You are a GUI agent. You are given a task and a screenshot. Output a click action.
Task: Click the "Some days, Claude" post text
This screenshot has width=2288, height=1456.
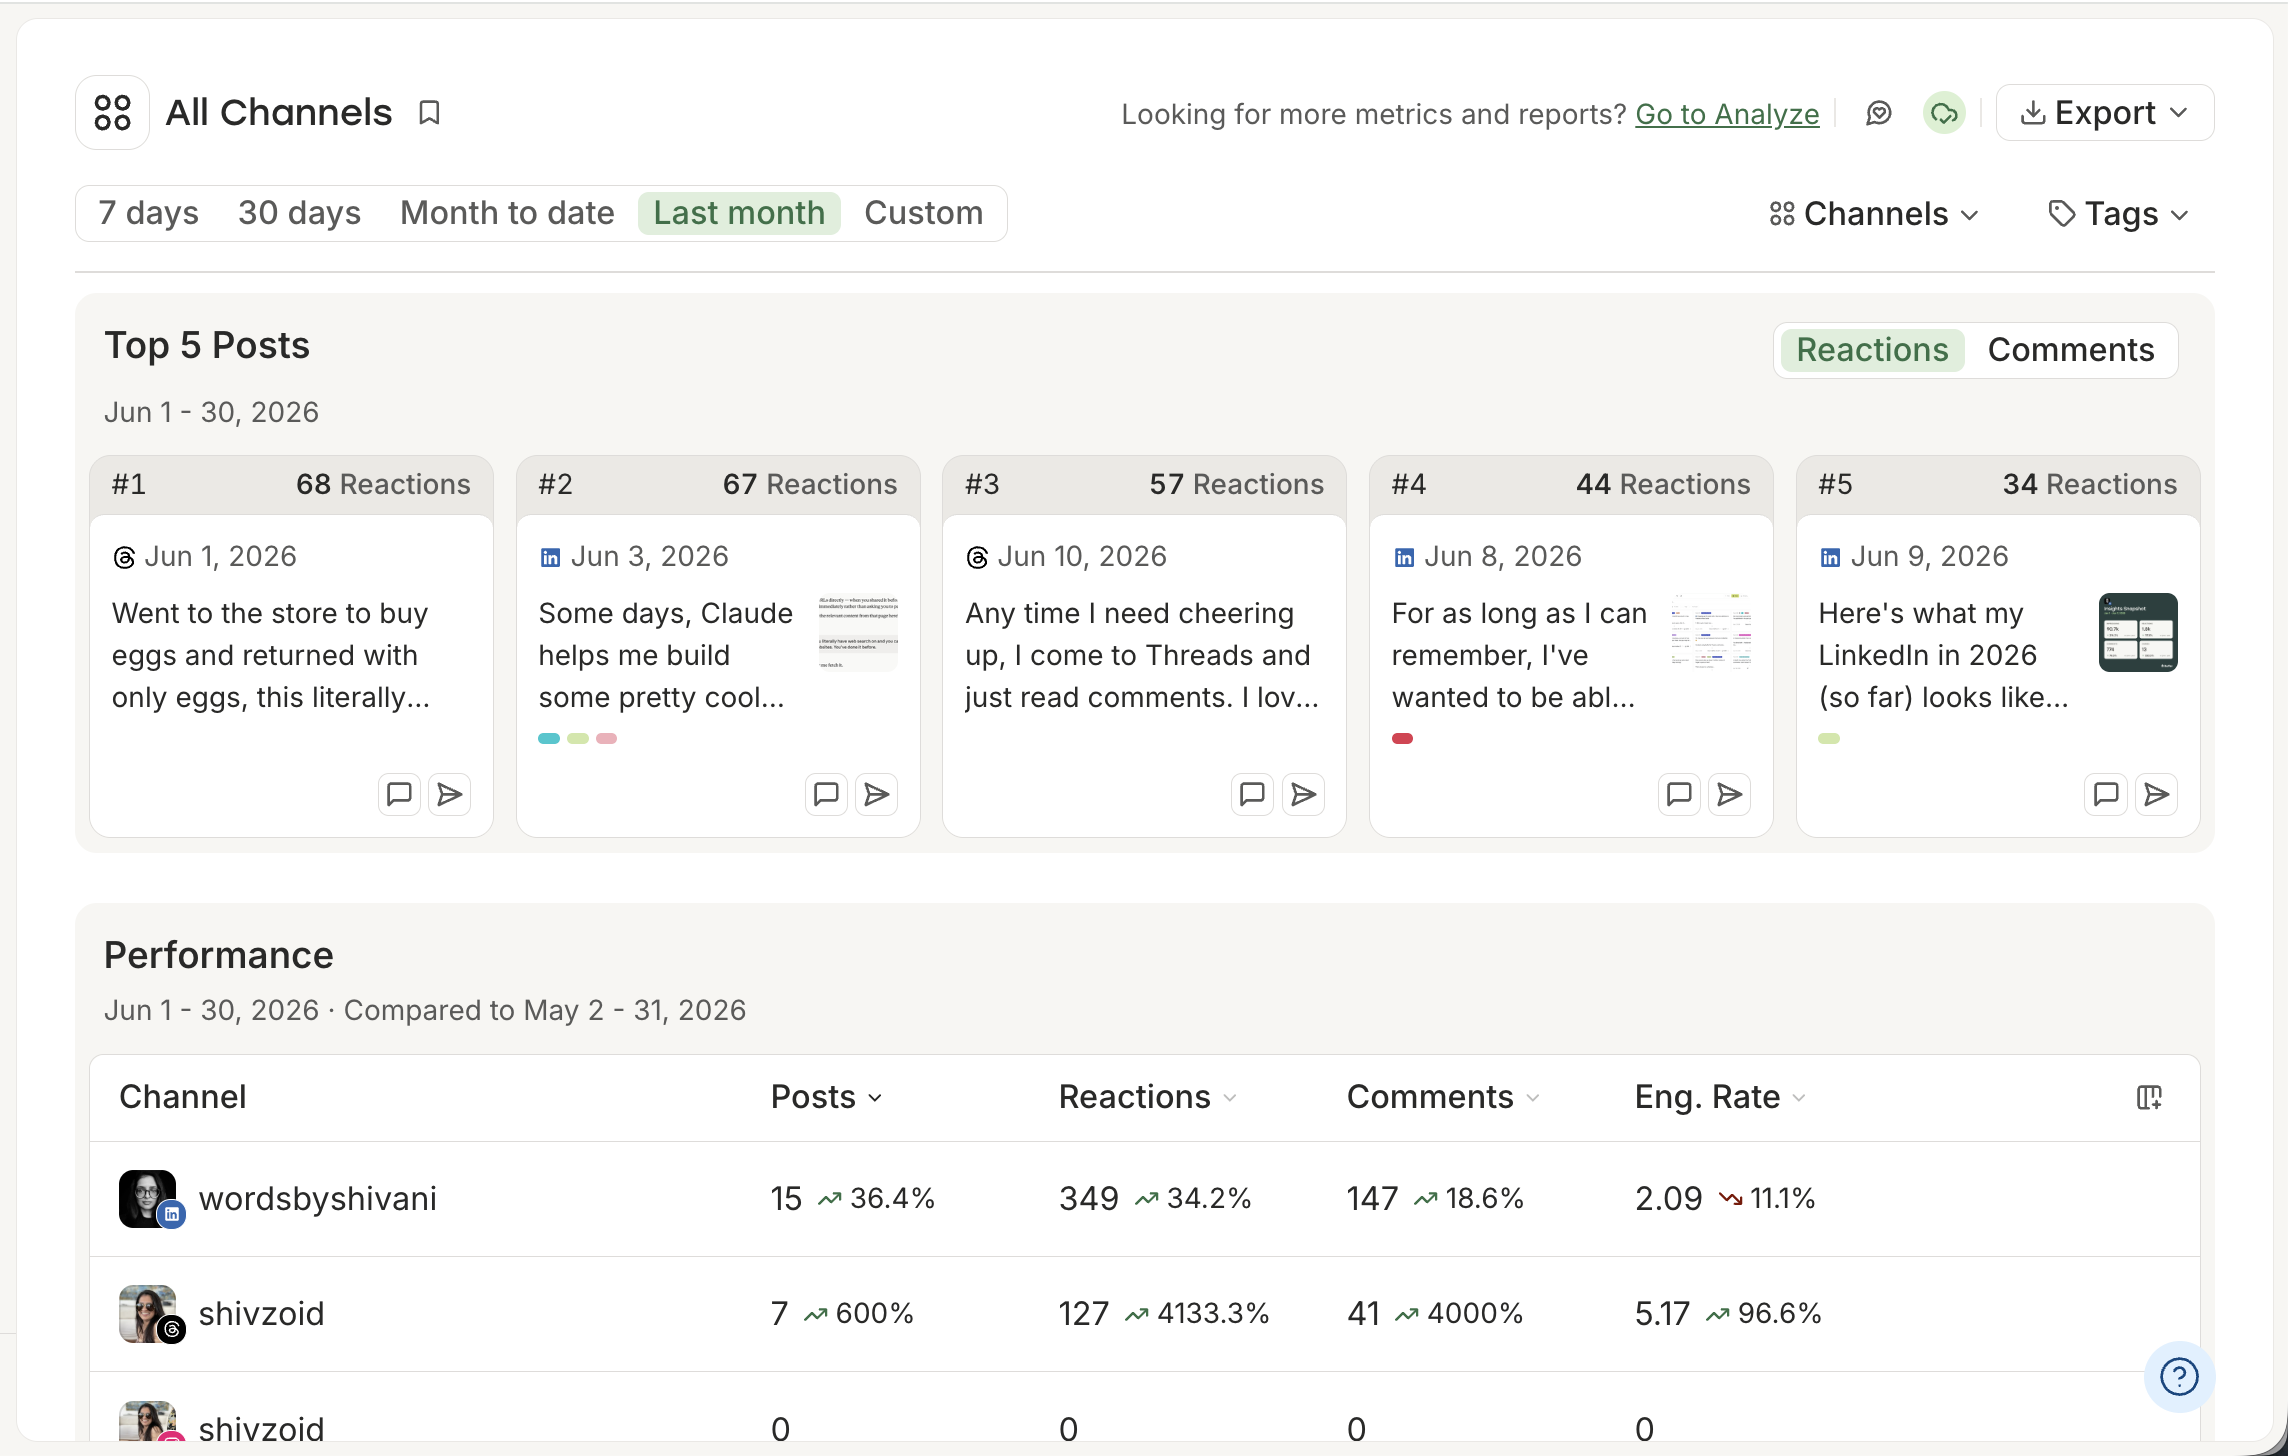tap(666, 655)
